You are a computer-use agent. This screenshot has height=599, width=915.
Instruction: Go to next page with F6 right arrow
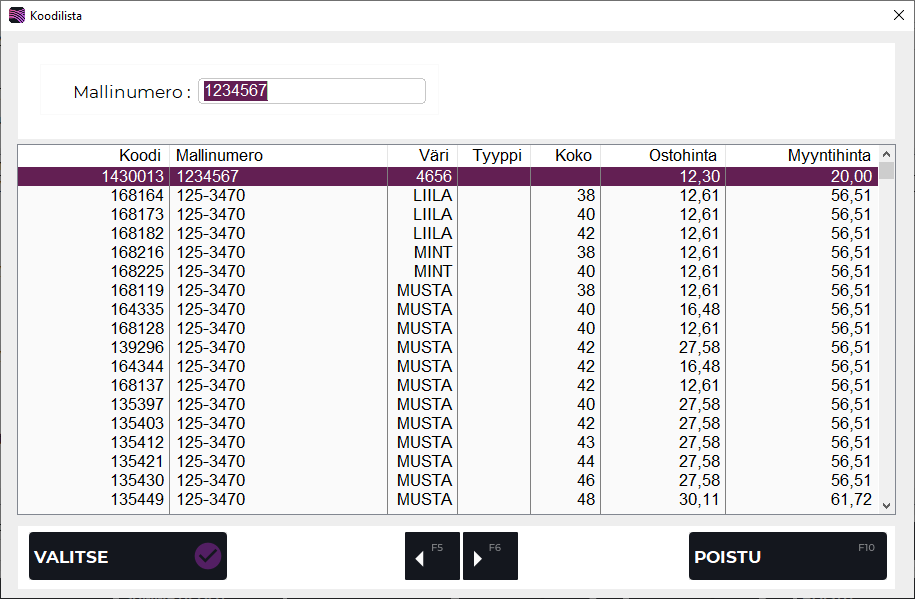click(x=490, y=556)
